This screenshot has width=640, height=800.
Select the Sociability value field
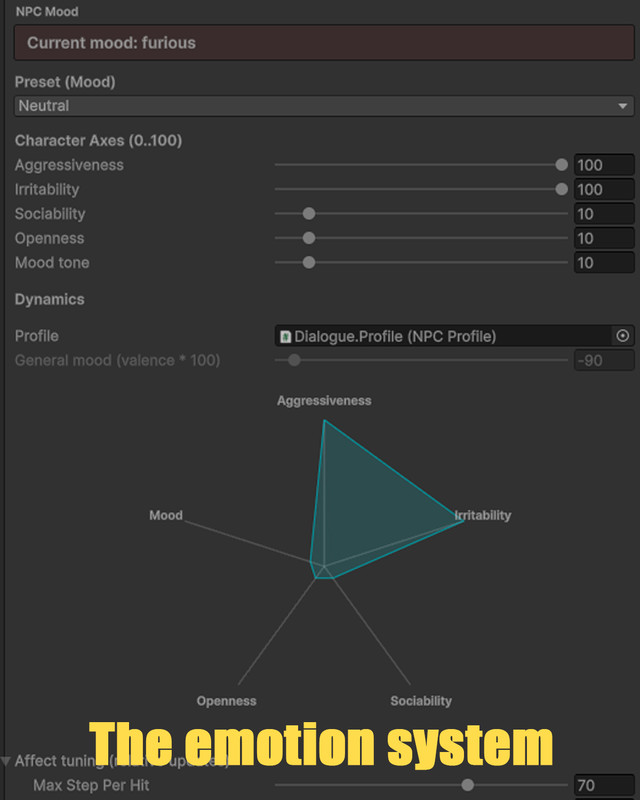603,214
